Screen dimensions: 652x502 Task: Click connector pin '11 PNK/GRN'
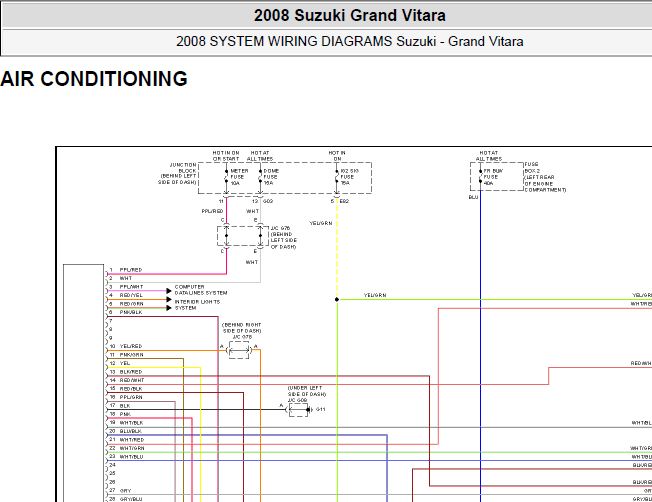click(x=126, y=355)
